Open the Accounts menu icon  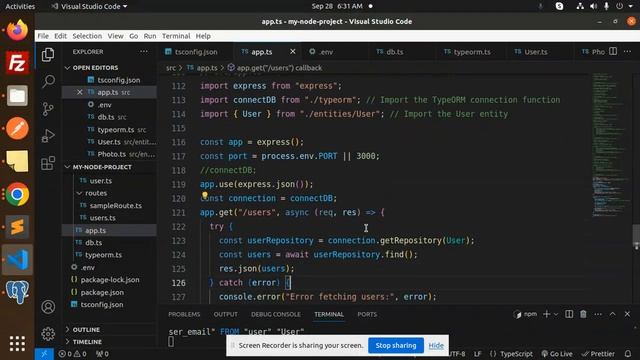[x=48, y=307]
